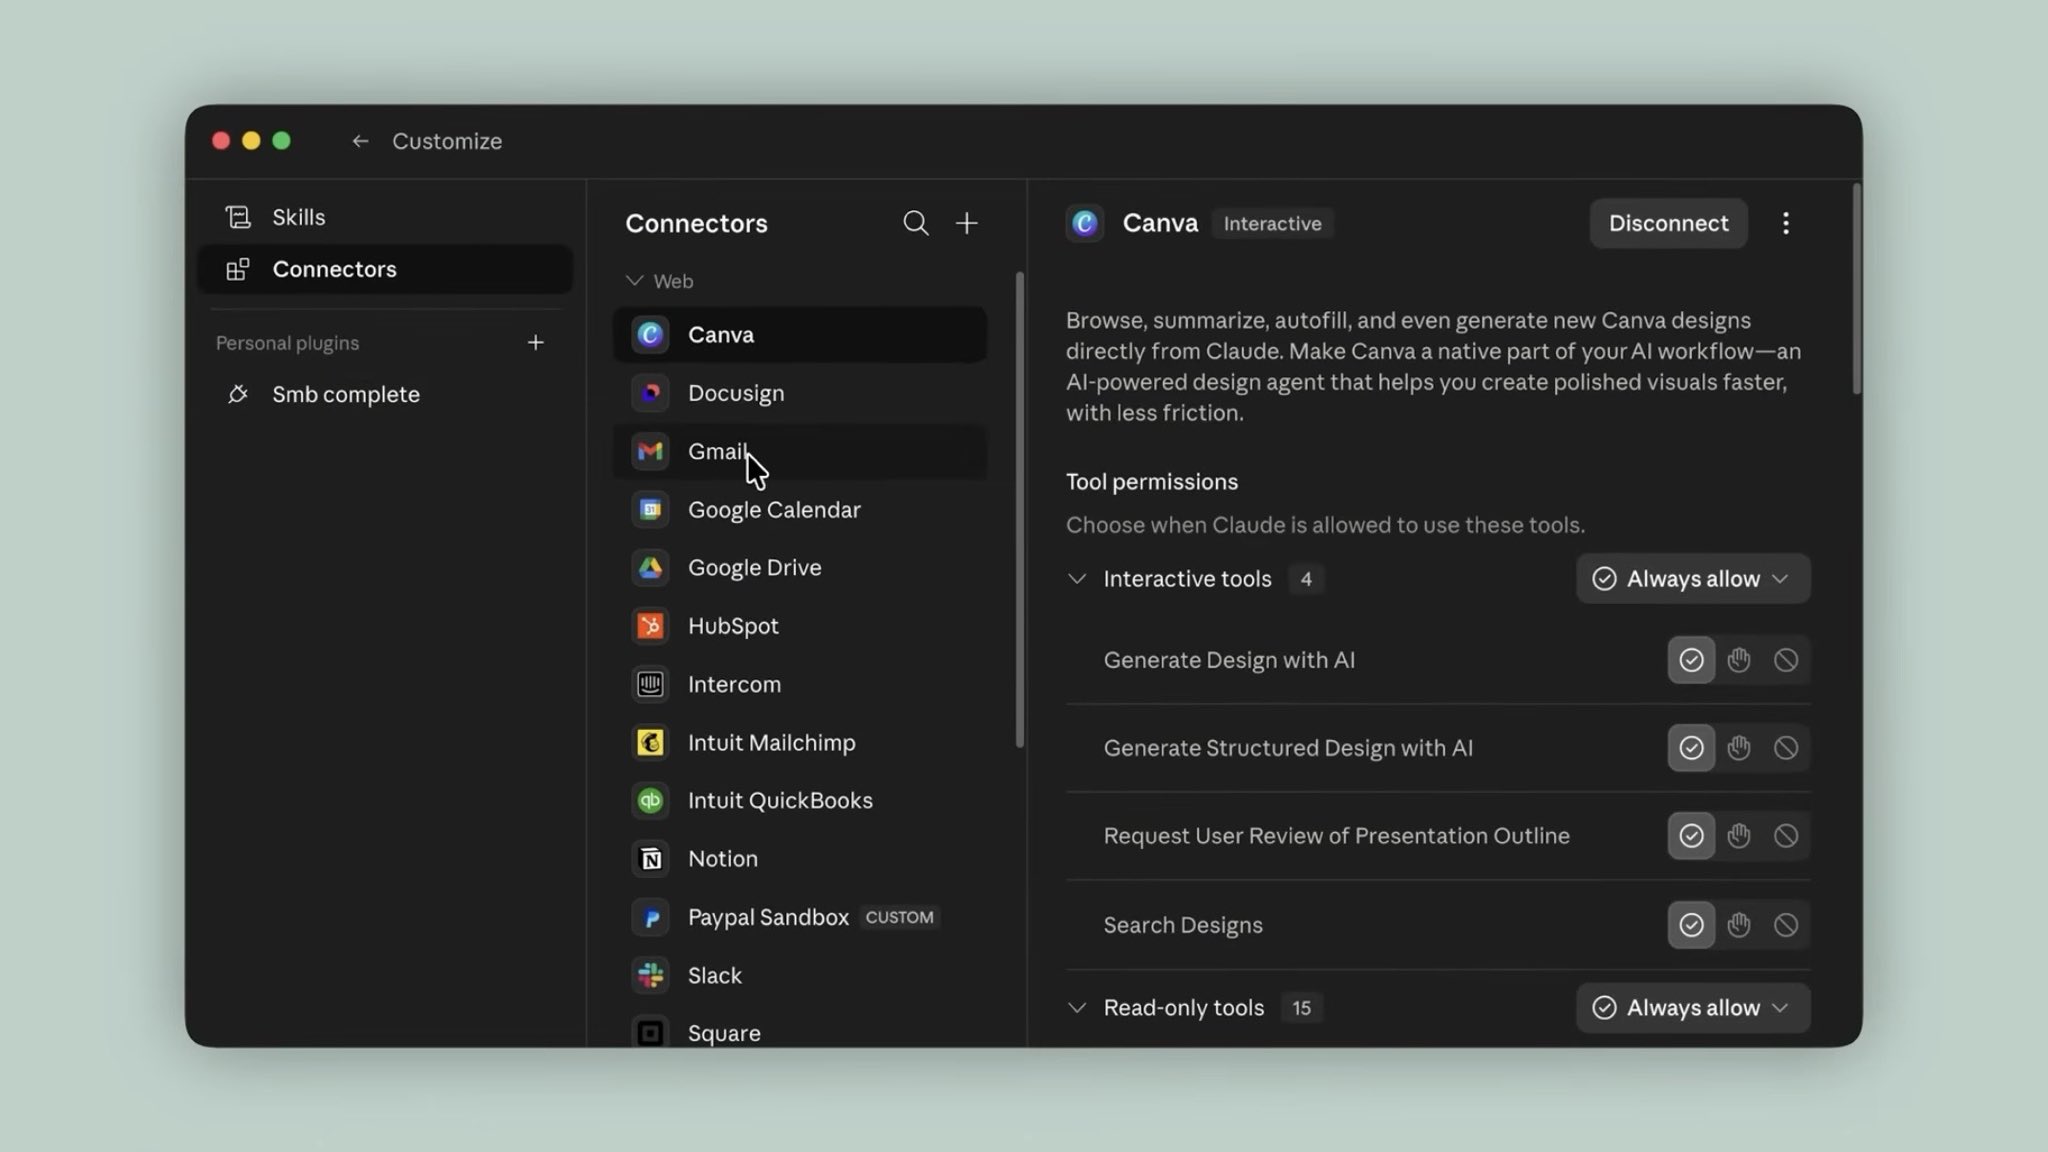Open the Smb complete plugin
Viewport: 2048px width, 1152px height.
385,394
